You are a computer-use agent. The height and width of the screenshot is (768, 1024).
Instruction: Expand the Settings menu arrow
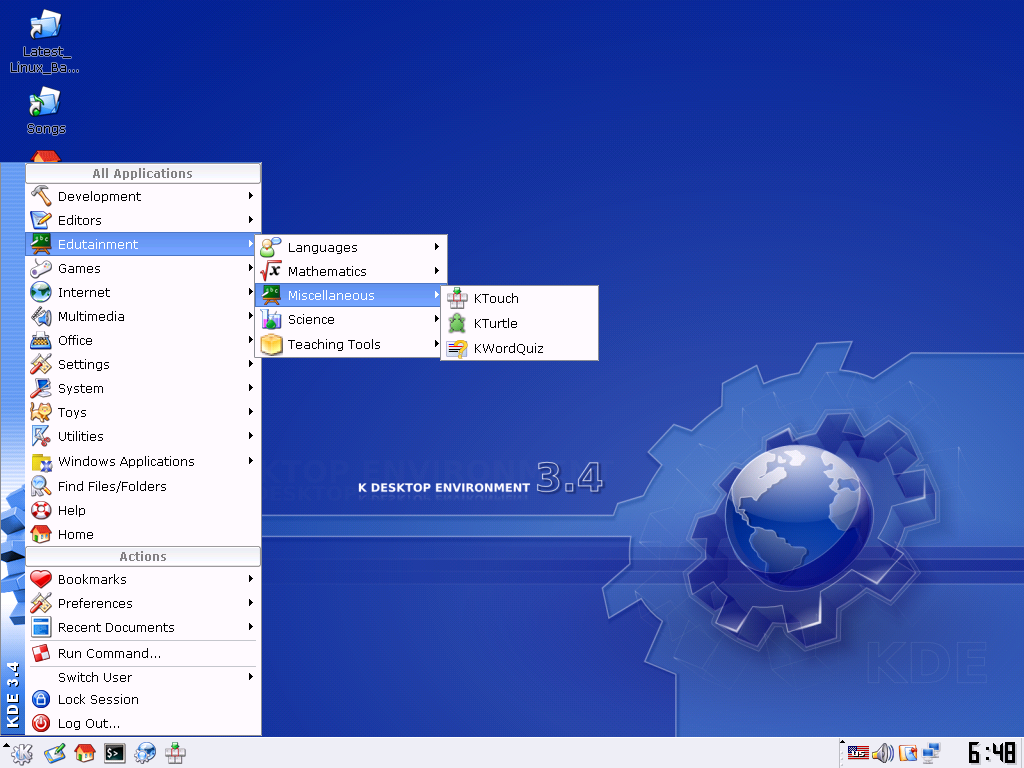point(251,364)
